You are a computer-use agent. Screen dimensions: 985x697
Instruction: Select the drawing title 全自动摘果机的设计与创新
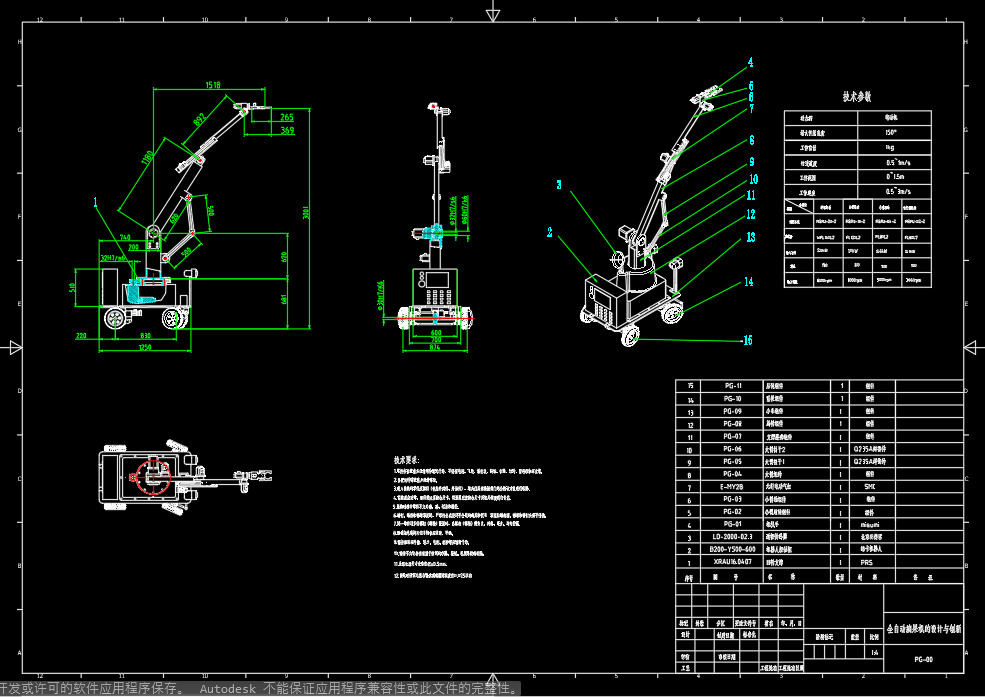(923, 629)
